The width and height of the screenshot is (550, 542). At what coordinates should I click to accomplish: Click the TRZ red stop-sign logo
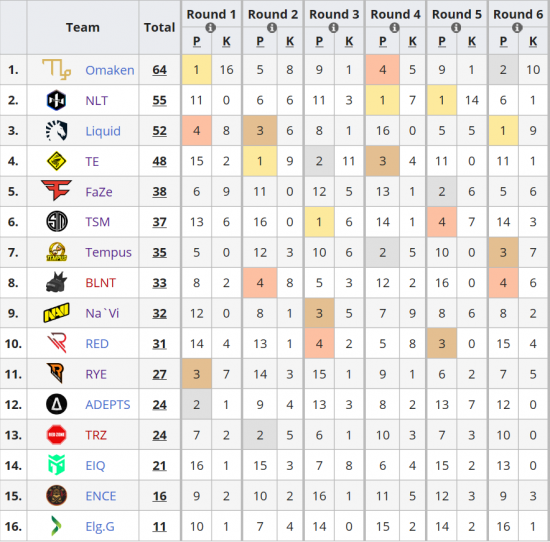pyautogui.click(x=56, y=435)
